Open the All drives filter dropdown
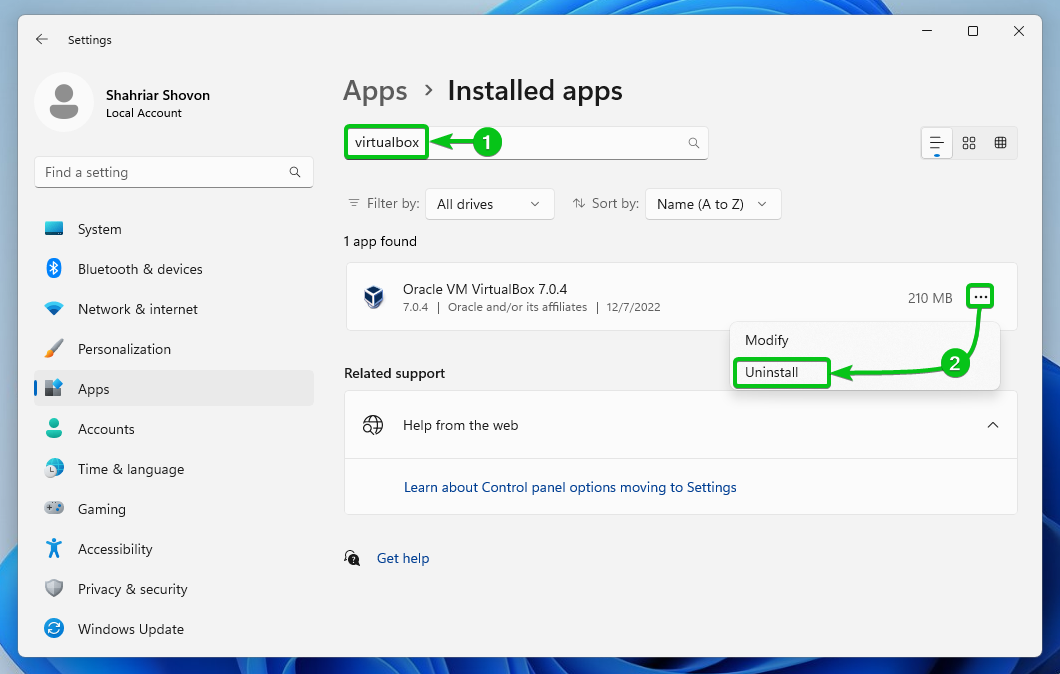Viewport: 1060px width, 674px height. pyautogui.click(x=489, y=203)
